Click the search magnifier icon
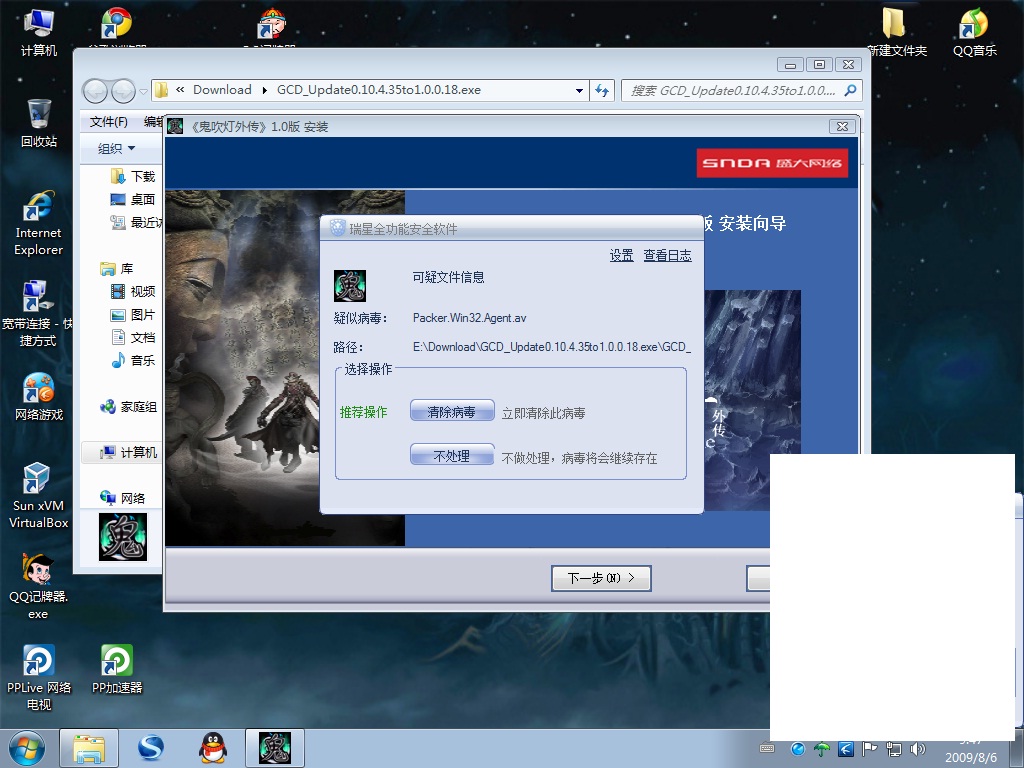1024x768 pixels. click(x=850, y=90)
